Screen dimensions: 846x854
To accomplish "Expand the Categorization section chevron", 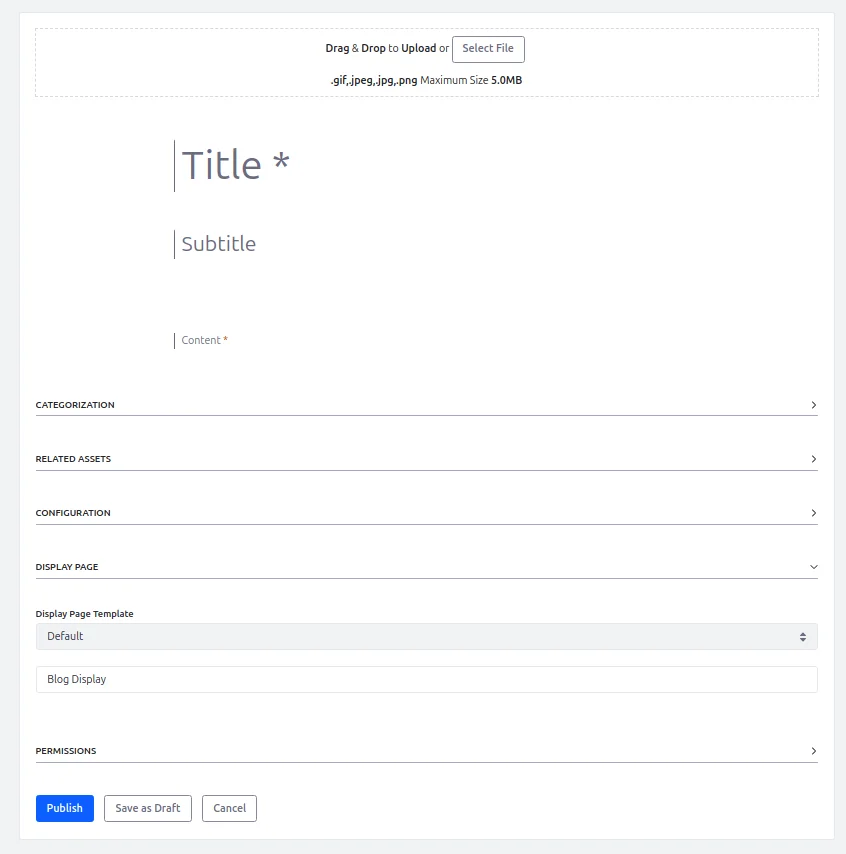I will 814,404.
